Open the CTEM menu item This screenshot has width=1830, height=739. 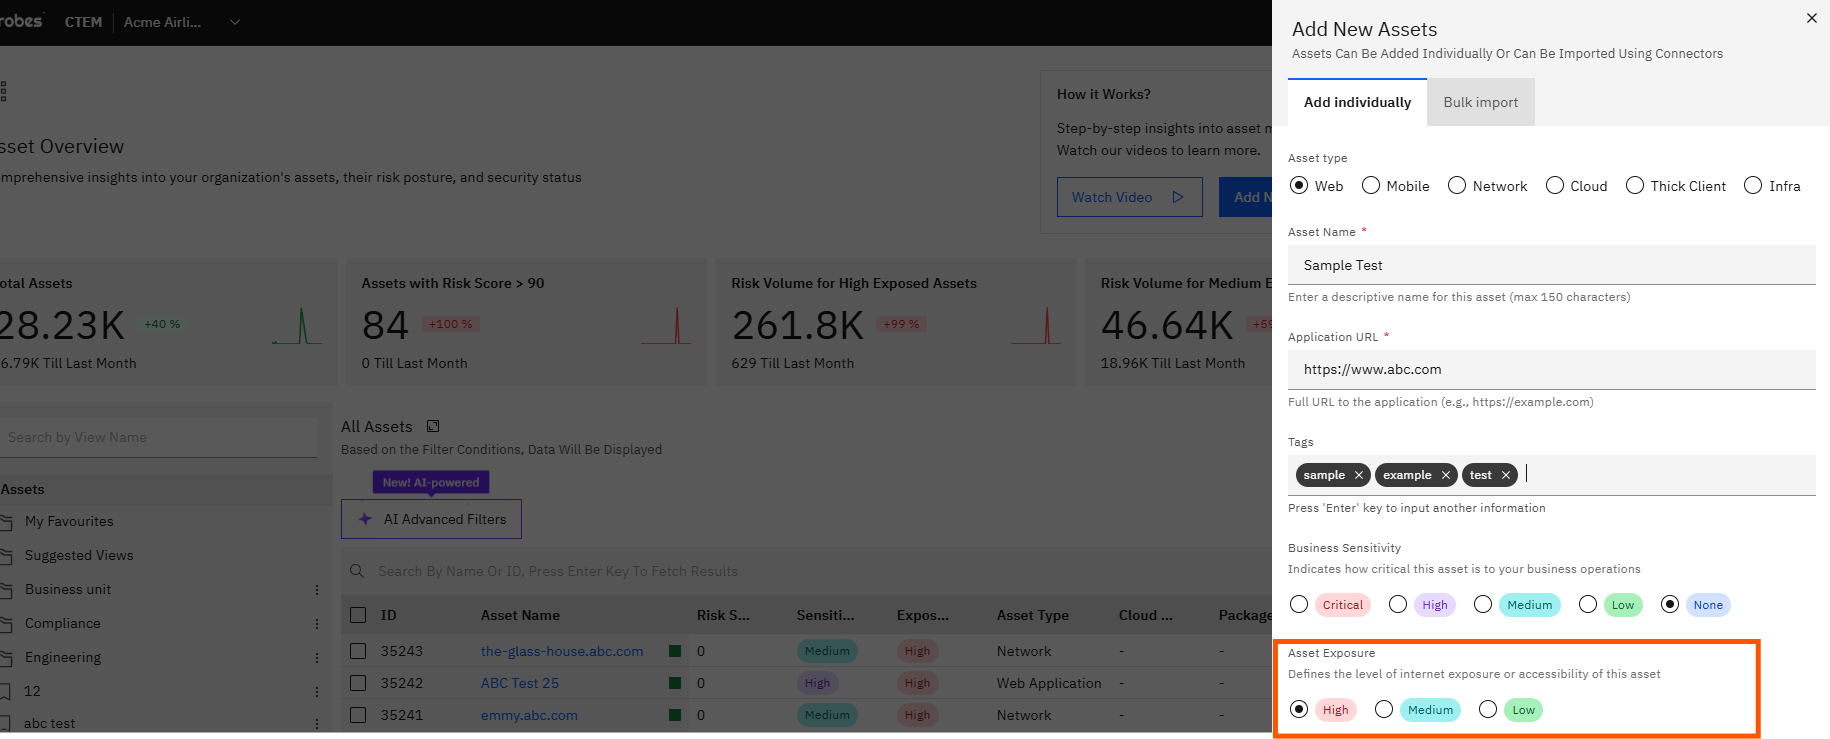tap(84, 22)
